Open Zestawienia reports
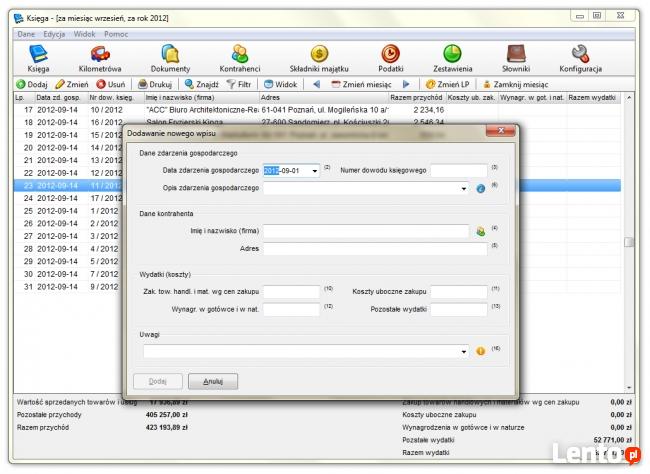650x474 pixels. [x=452, y=58]
